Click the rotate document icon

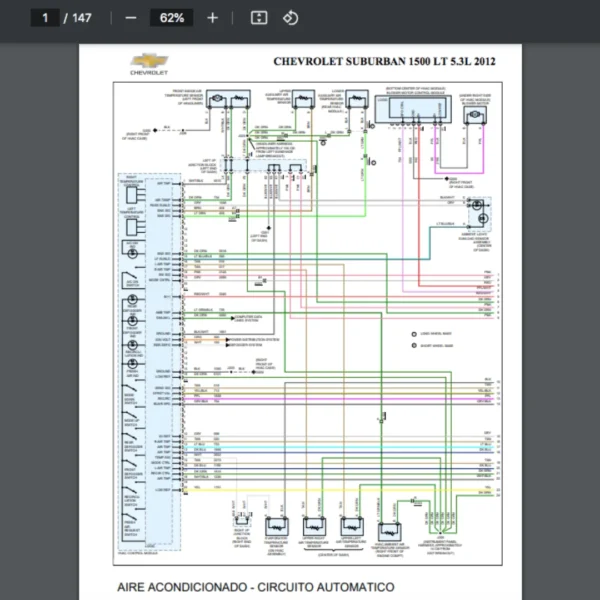coord(290,18)
